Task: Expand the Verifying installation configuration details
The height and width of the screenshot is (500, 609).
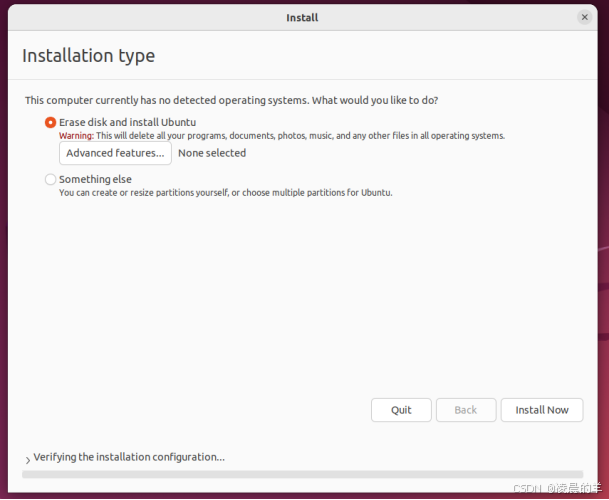Action: click(x=28, y=460)
